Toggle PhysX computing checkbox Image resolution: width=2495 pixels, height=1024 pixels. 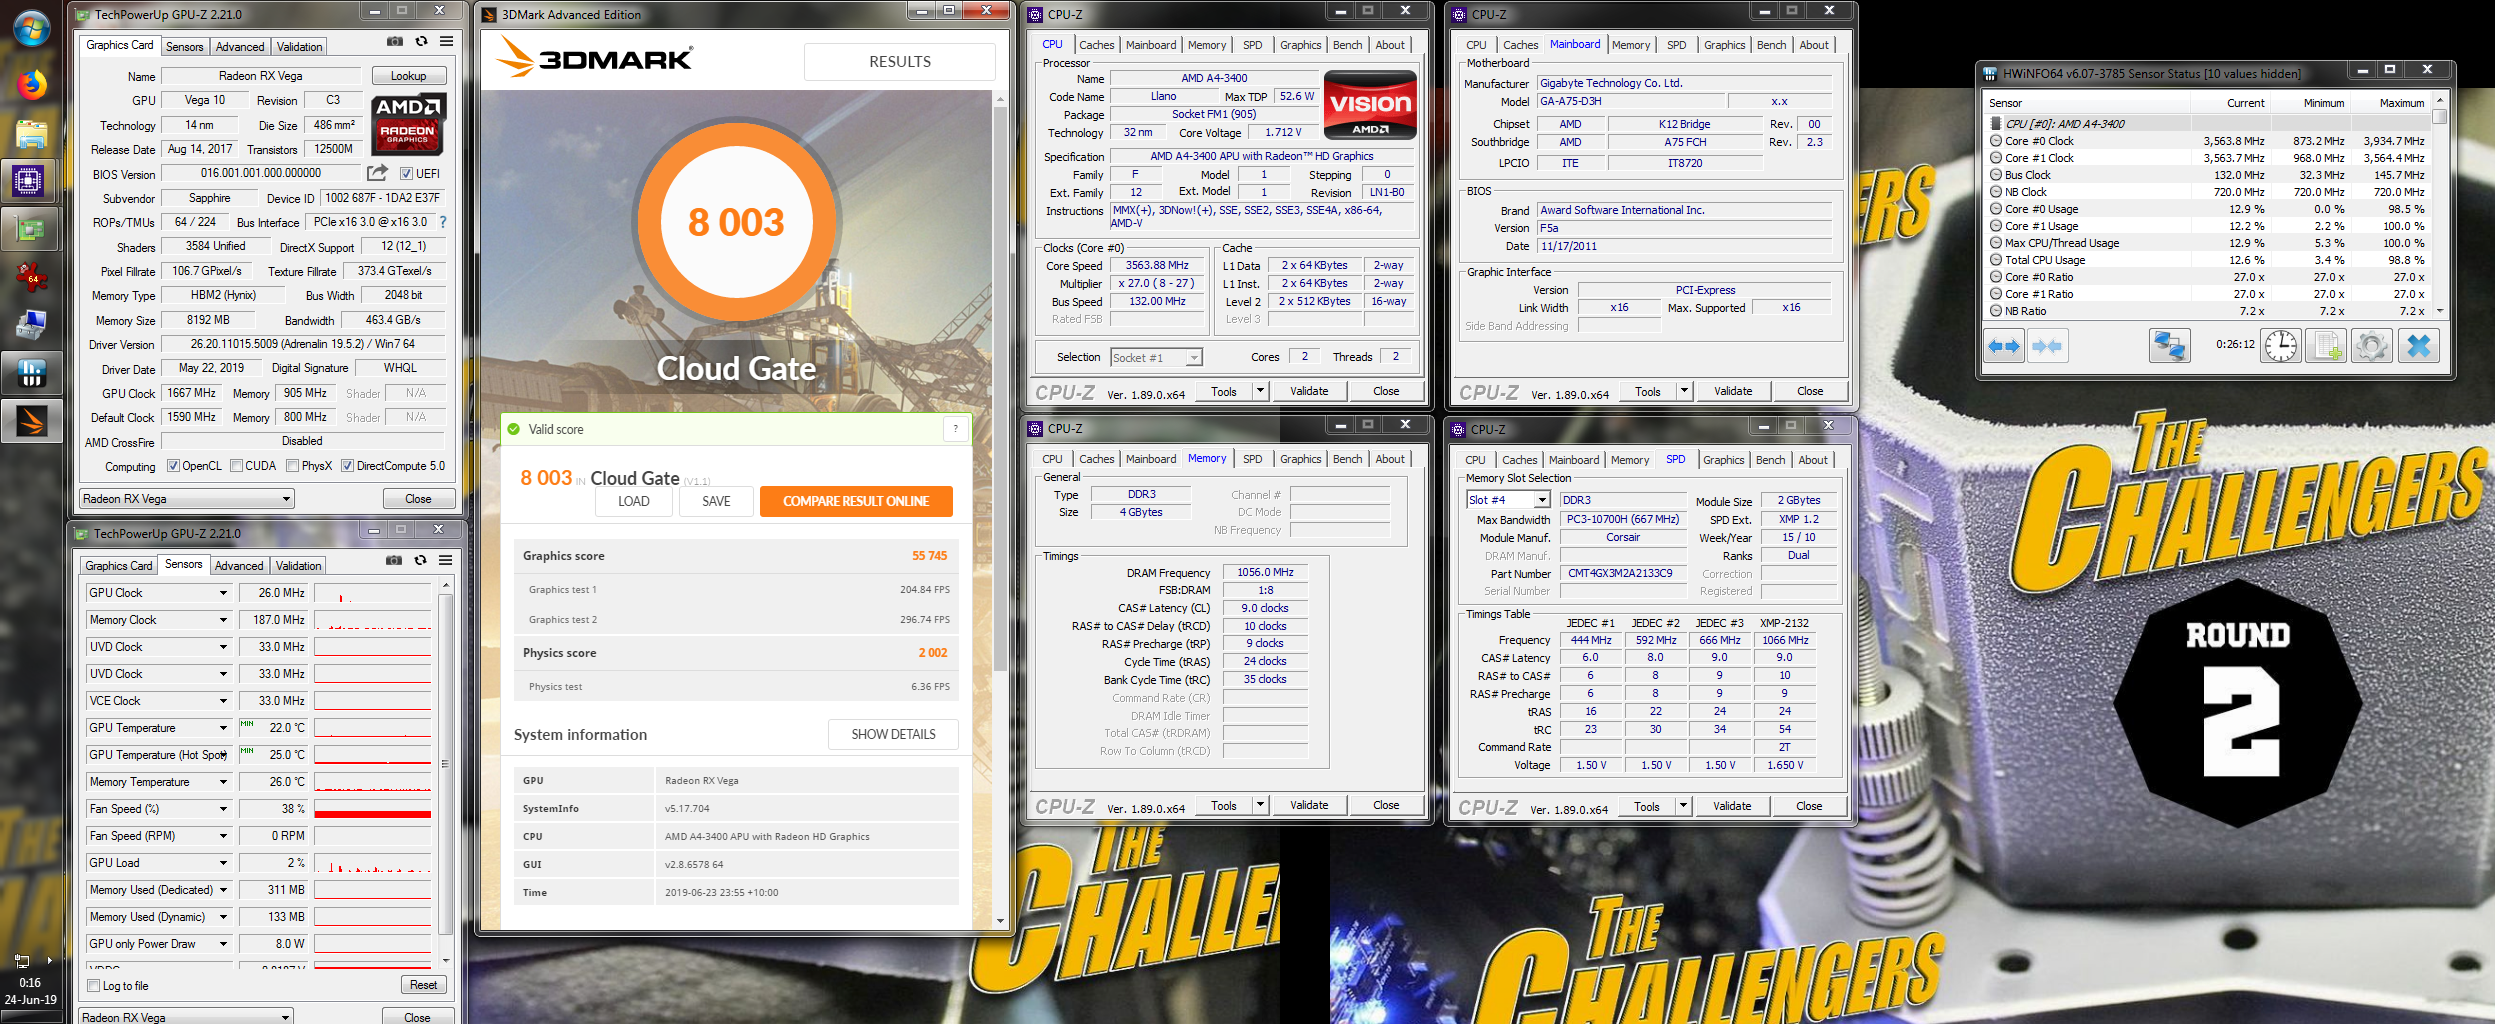[x=293, y=466]
